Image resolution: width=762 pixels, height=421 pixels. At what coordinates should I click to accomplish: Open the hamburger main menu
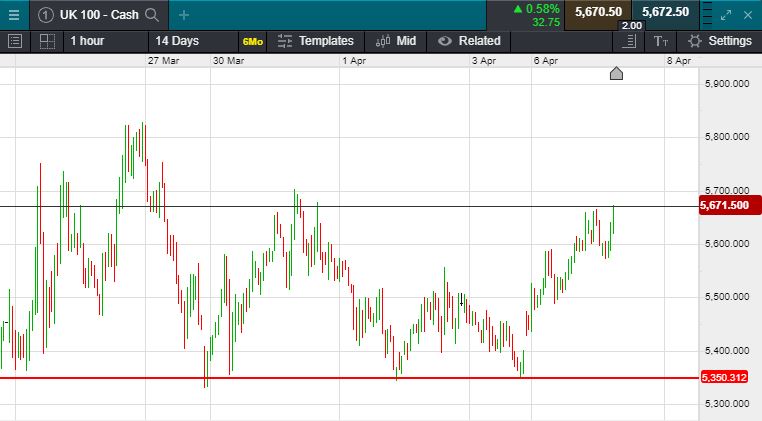[13, 14]
